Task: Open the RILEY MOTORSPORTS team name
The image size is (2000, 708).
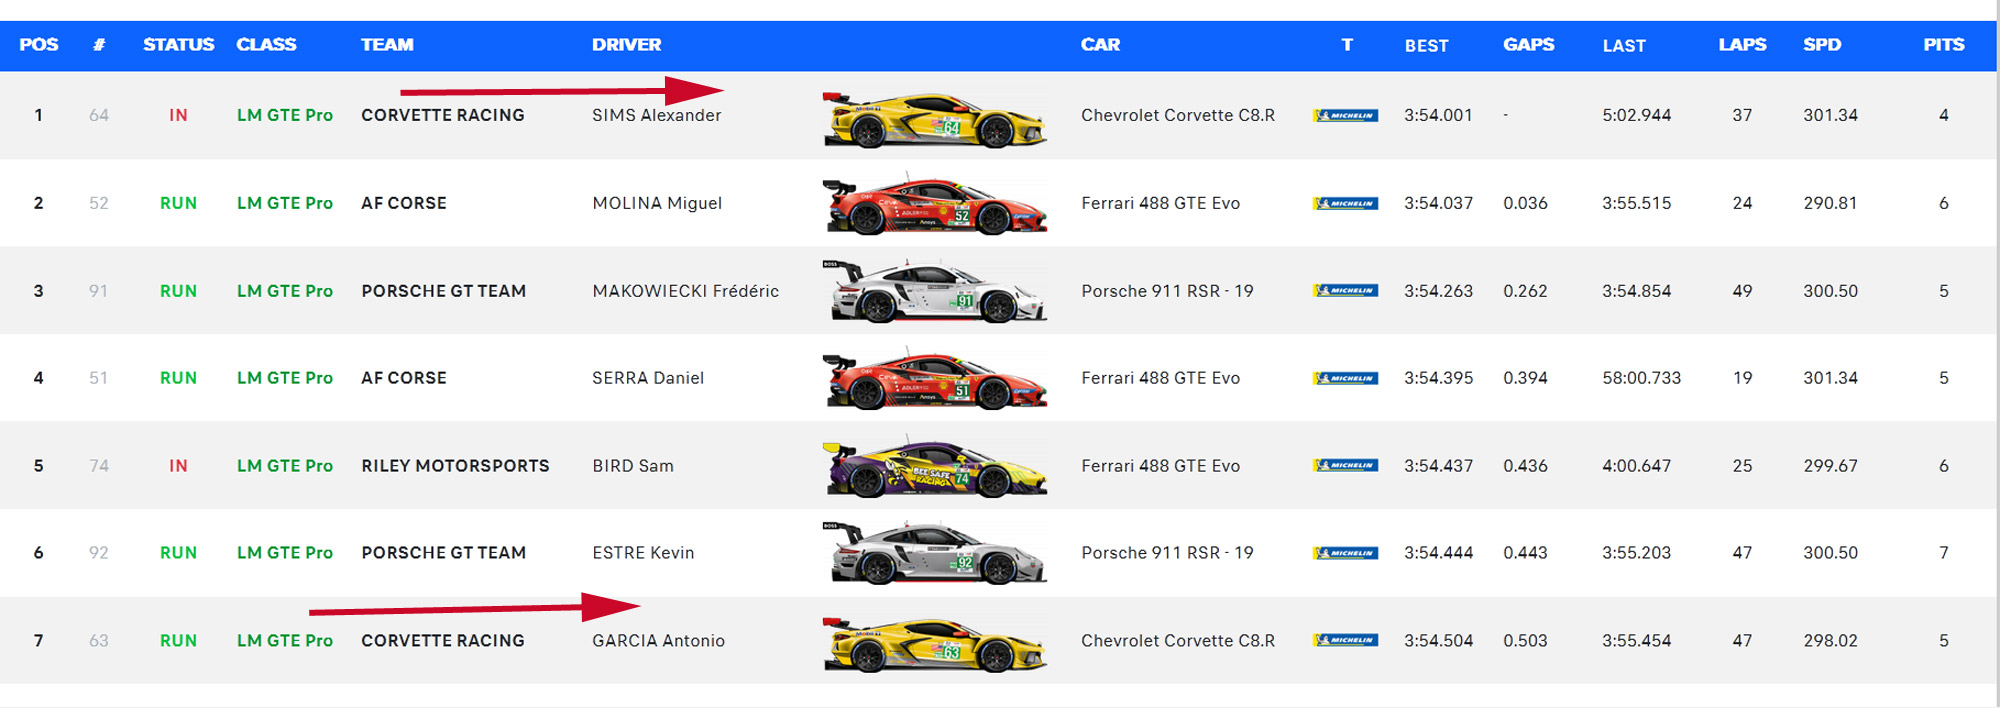Action: (x=455, y=466)
